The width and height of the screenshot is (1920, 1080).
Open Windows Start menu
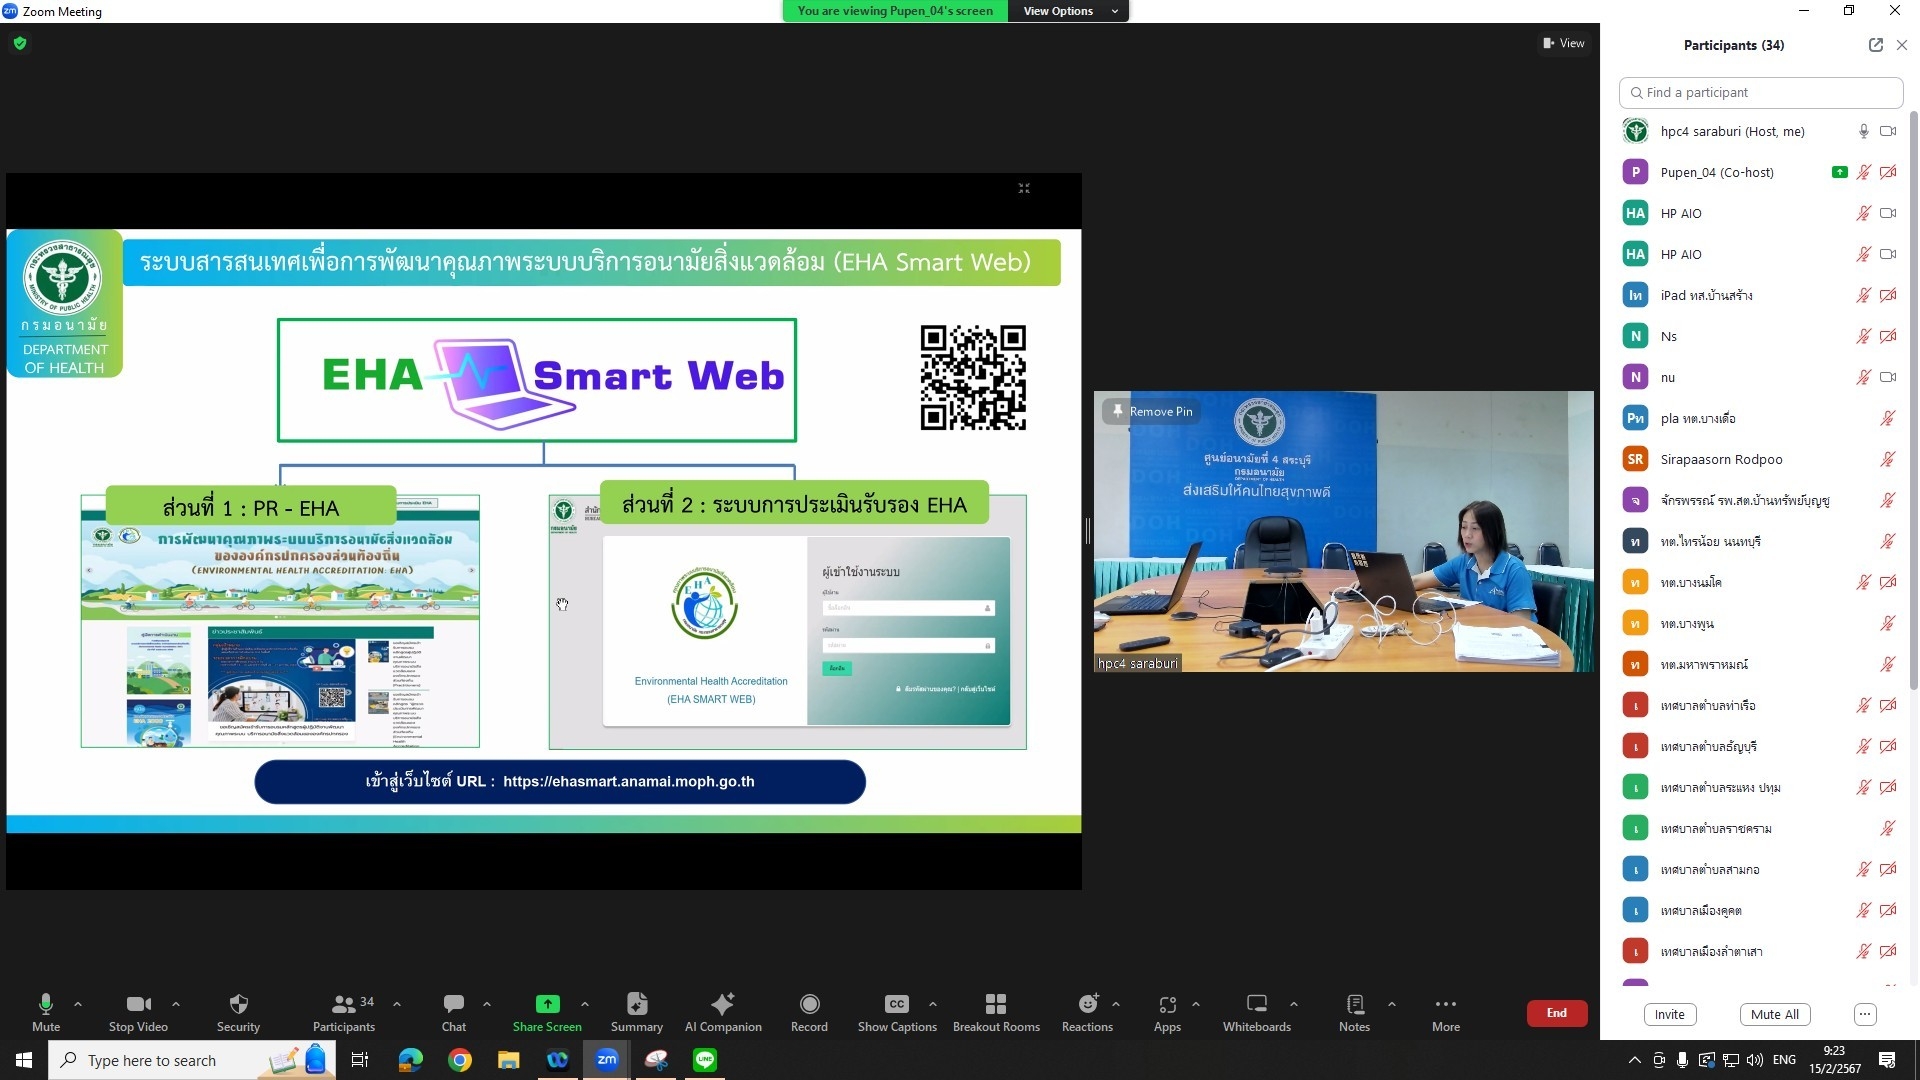click(24, 1060)
